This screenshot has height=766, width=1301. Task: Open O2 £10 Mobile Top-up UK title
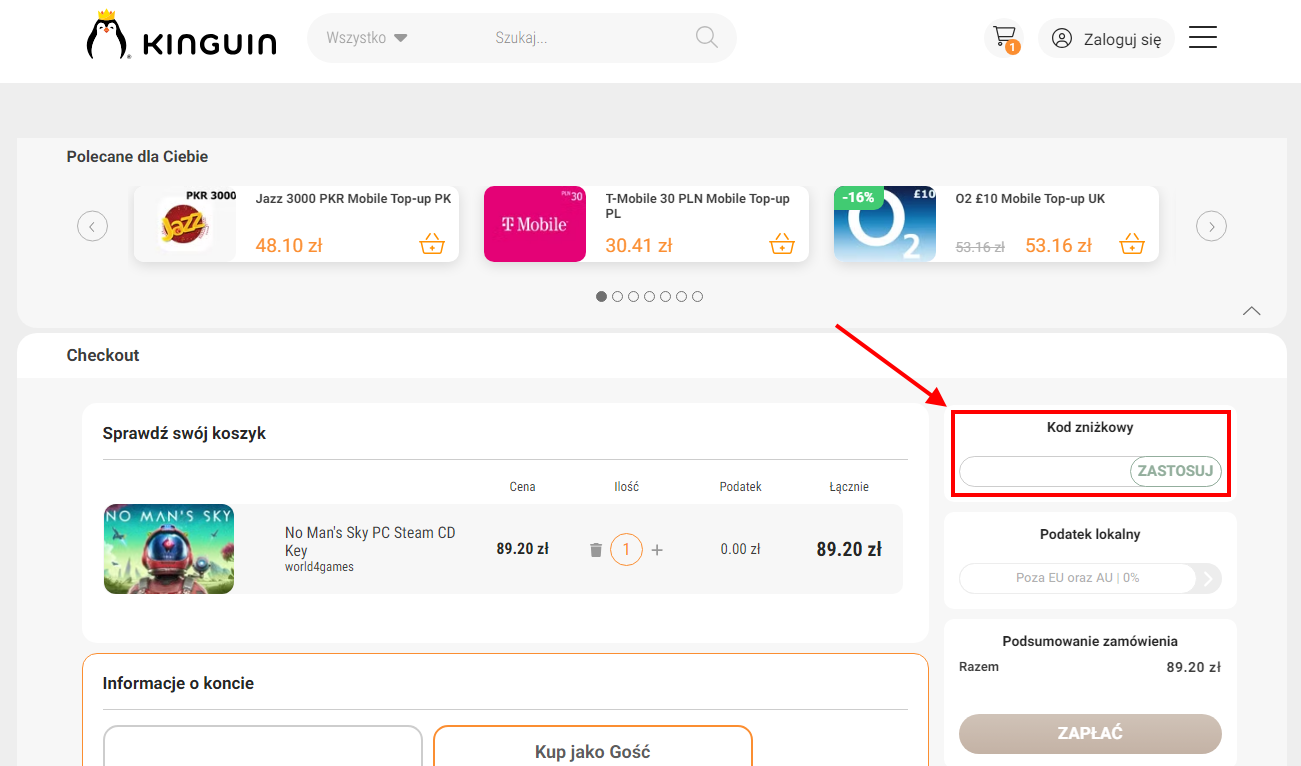click(x=1030, y=199)
